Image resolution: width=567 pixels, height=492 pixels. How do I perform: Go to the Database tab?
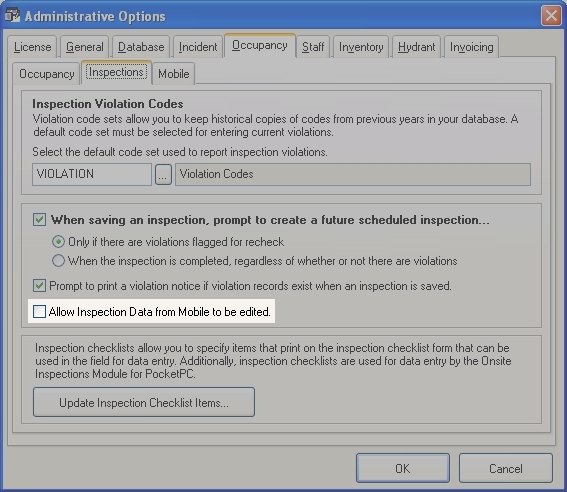(x=141, y=47)
